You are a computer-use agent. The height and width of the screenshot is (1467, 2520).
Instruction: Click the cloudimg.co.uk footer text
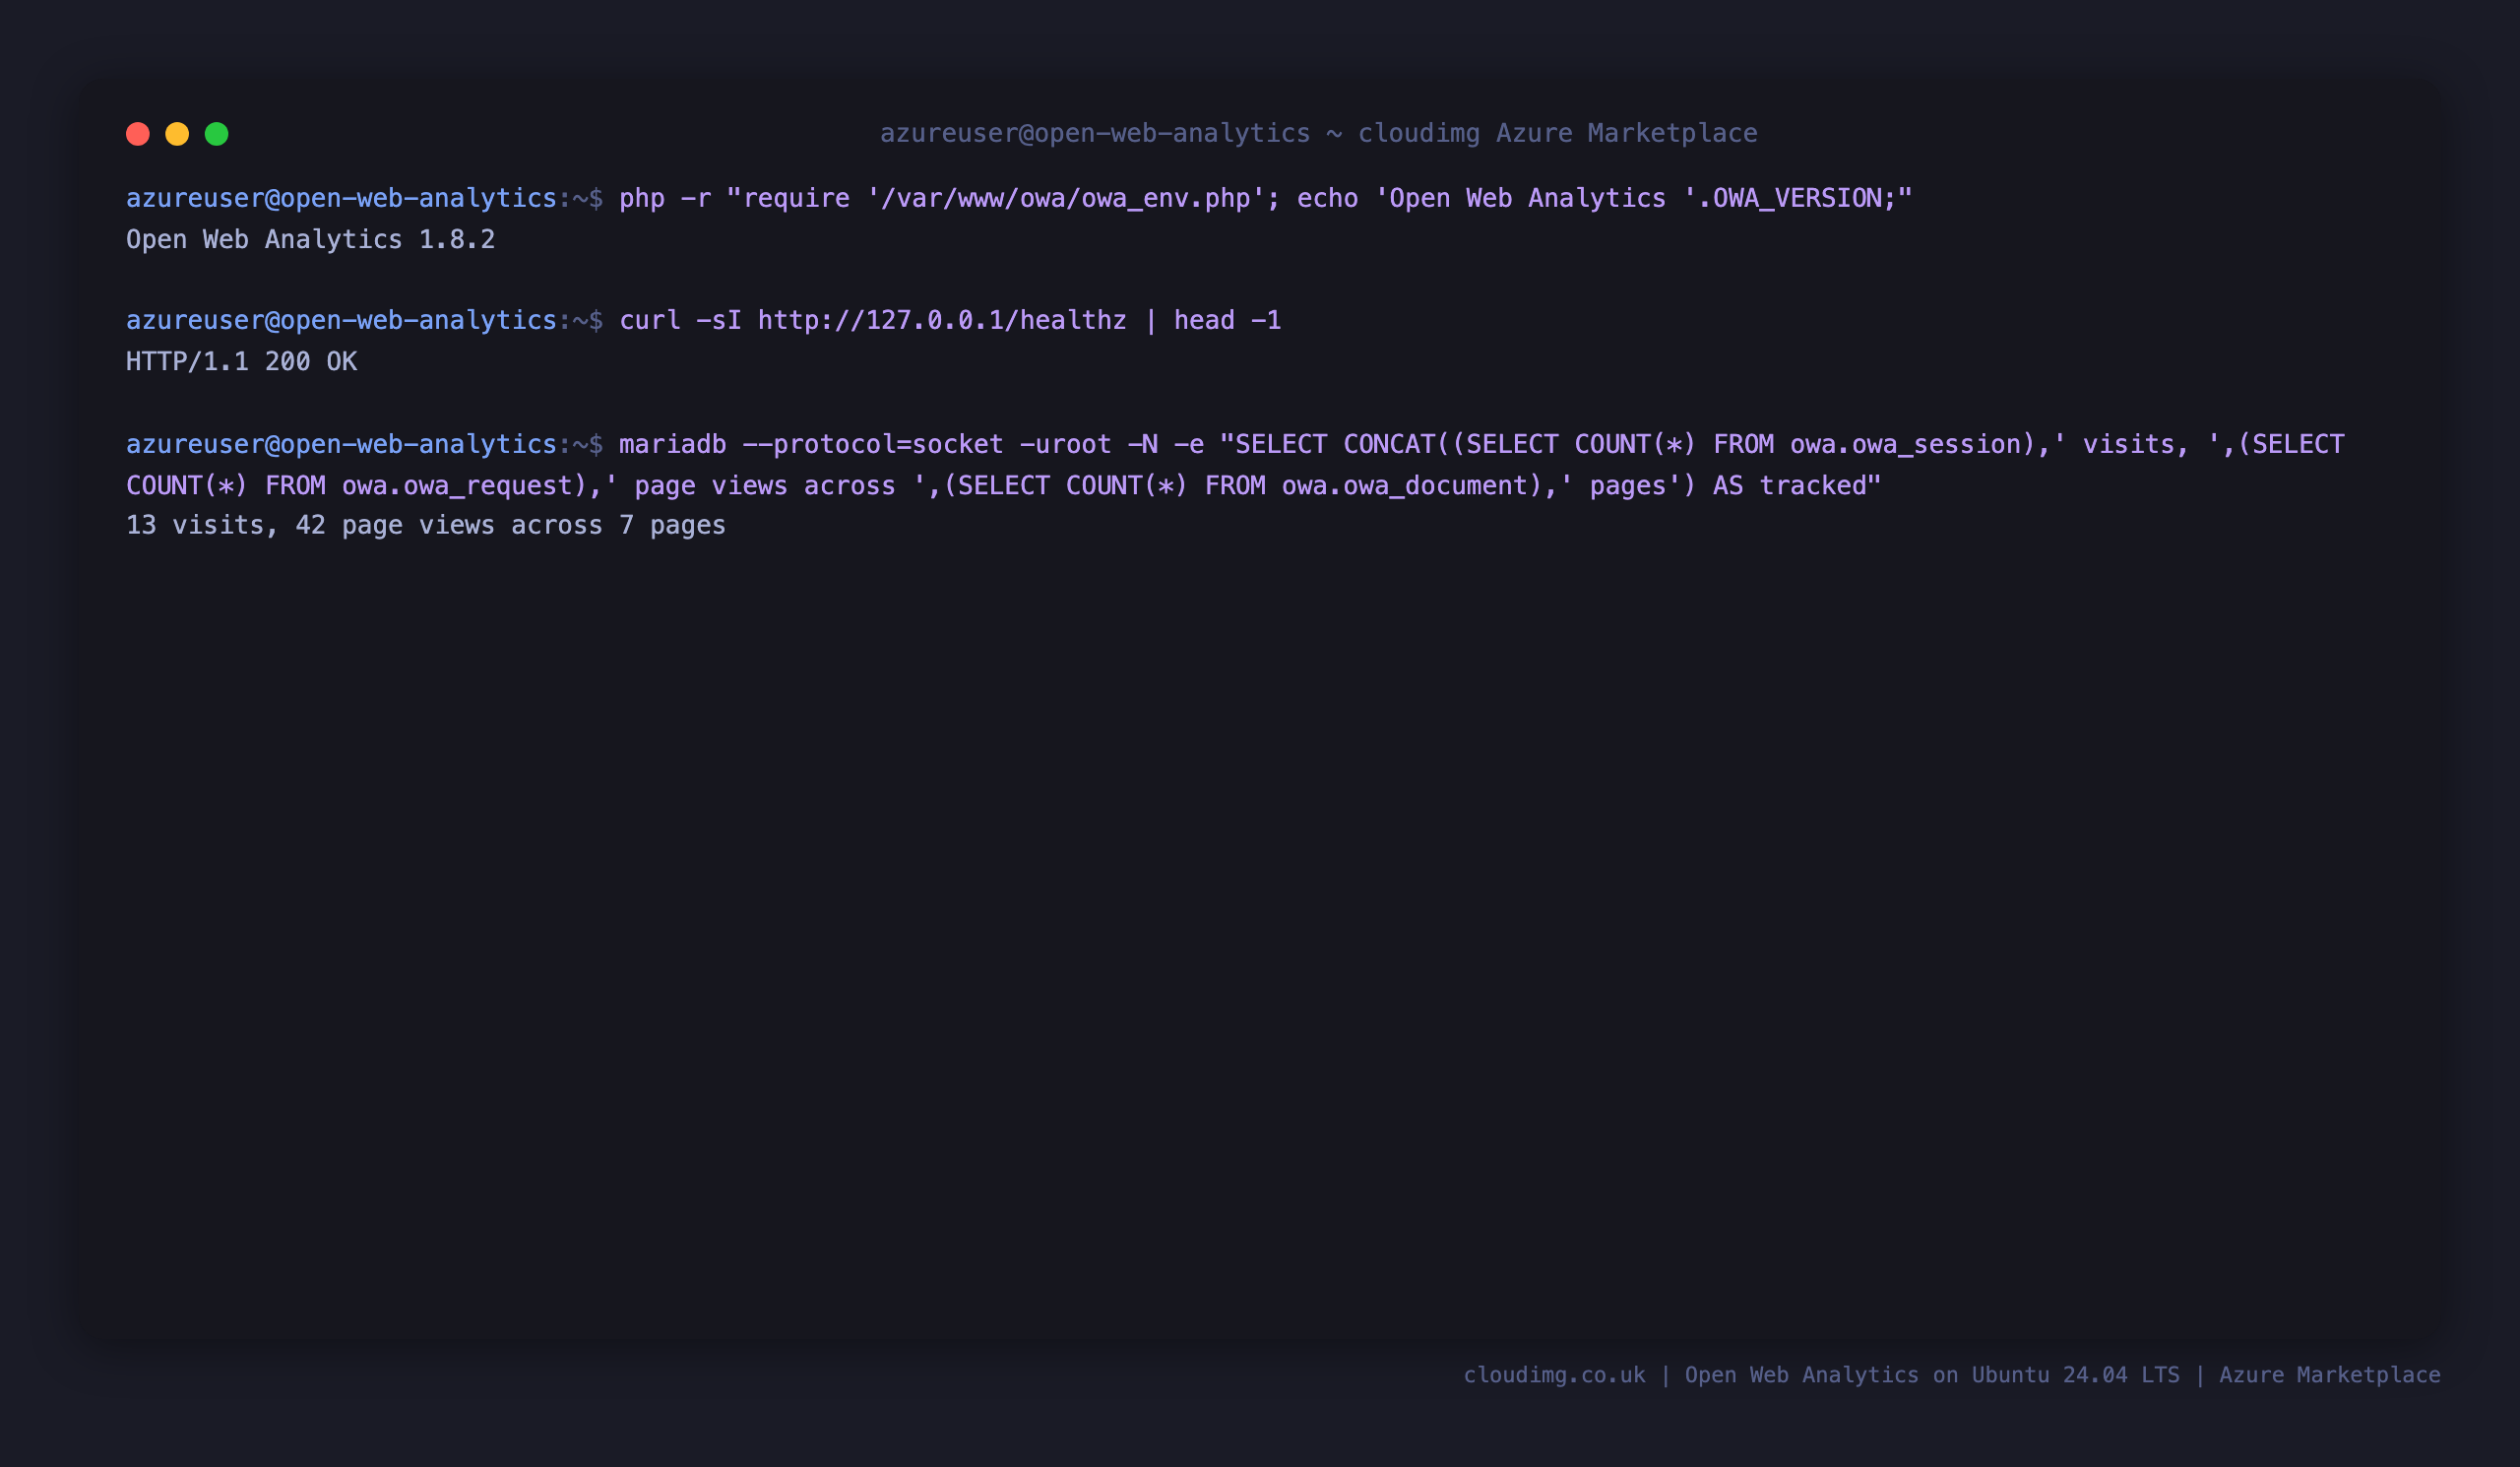click(x=1554, y=1375)
